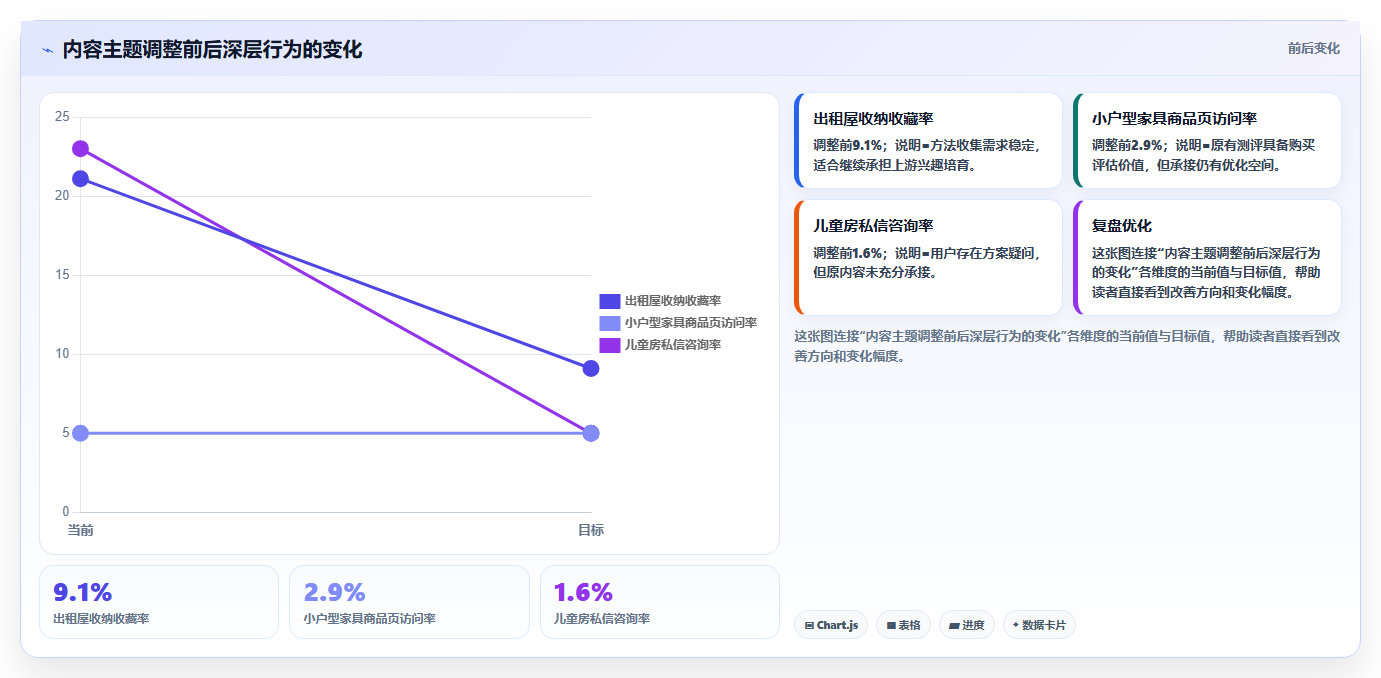Click the 小户型家具商品页访问率 legend label
The image size is (1381, 678).
click(x=691, y=323)
